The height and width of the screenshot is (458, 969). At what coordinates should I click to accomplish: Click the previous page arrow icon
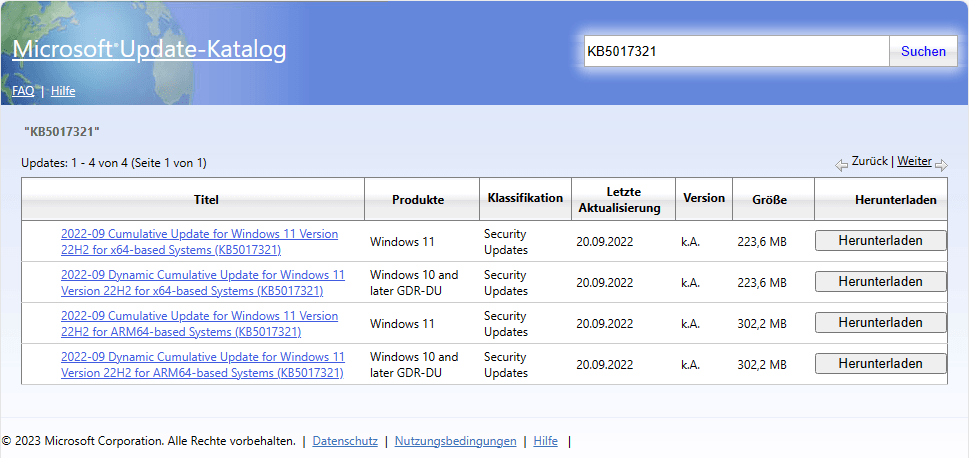click(x=841, y=166)
